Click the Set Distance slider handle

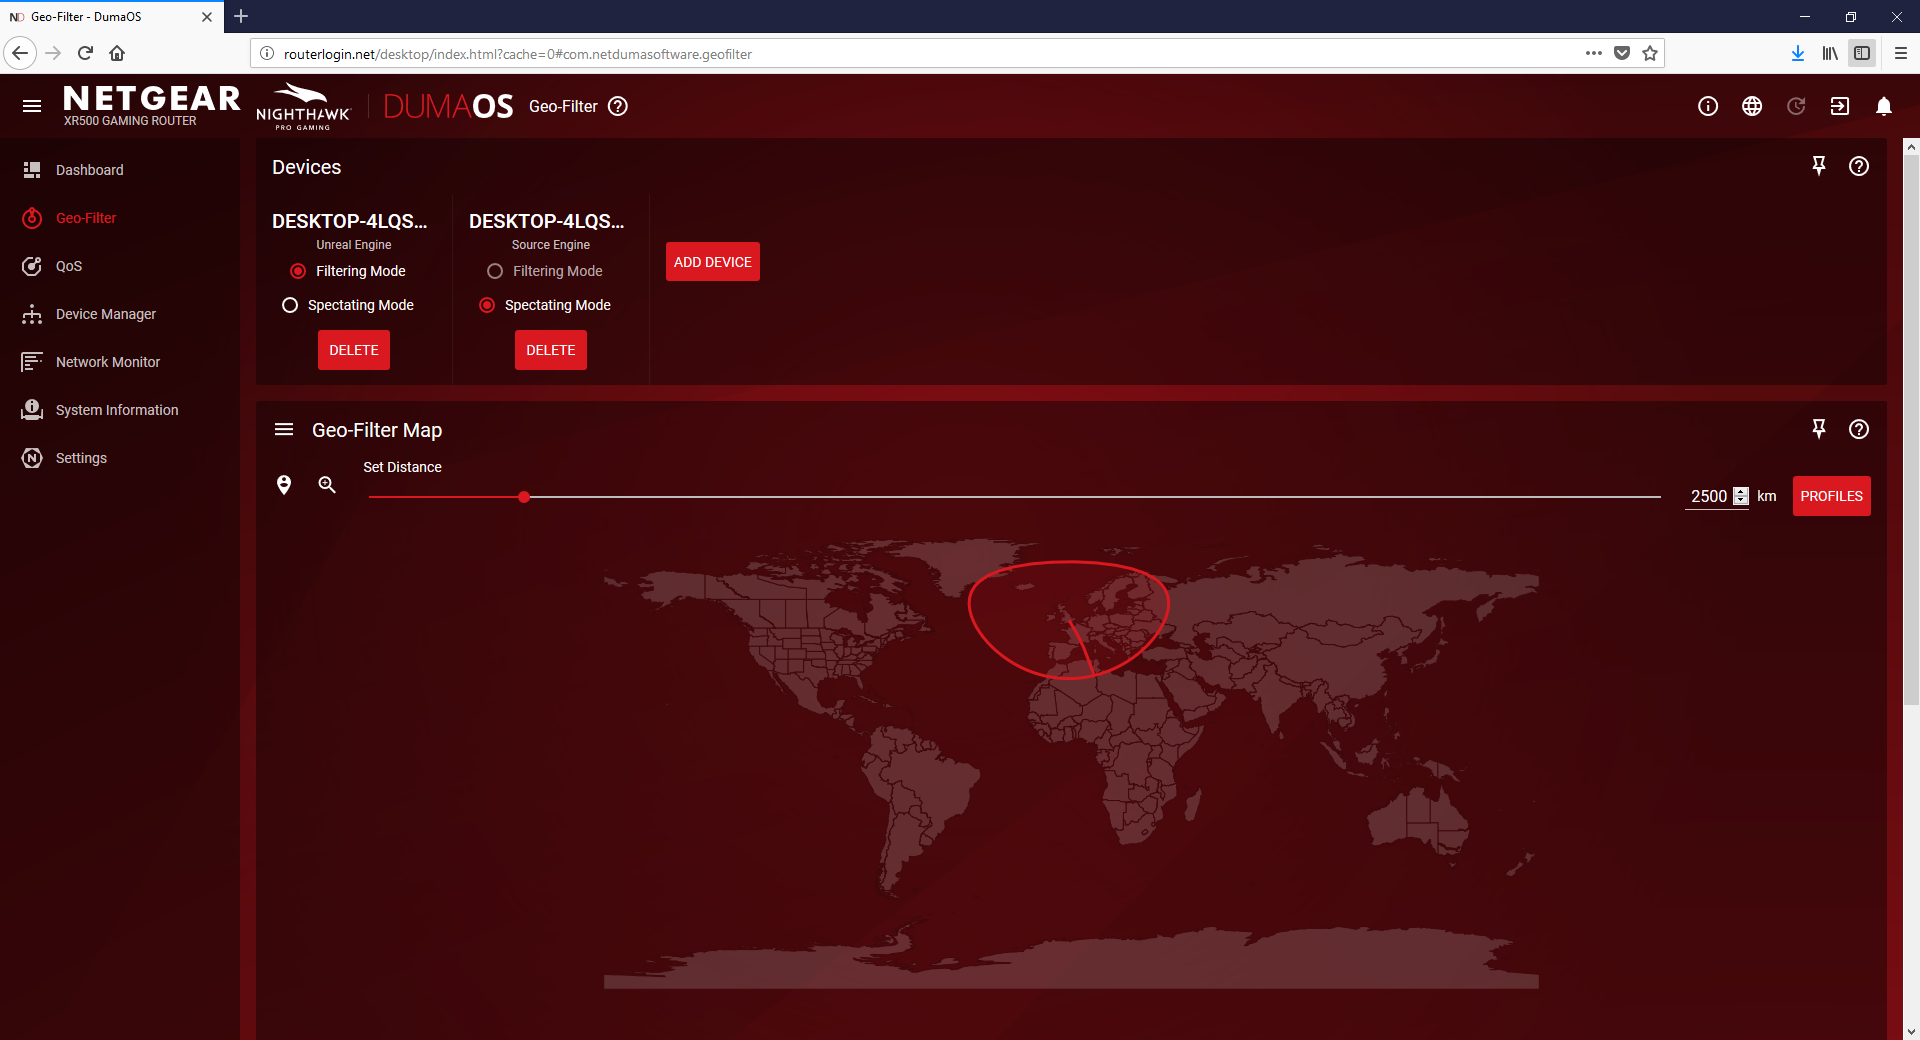click(524, 497)
